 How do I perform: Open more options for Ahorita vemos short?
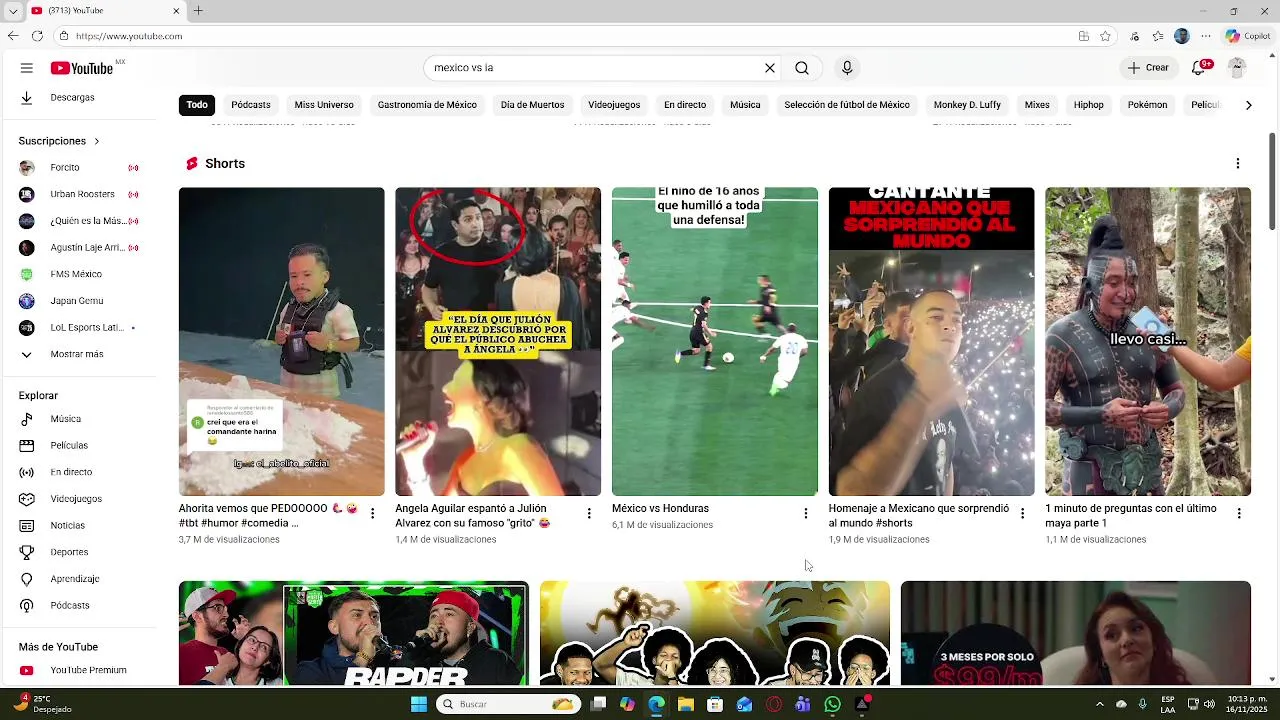click(x=373, y=513)
